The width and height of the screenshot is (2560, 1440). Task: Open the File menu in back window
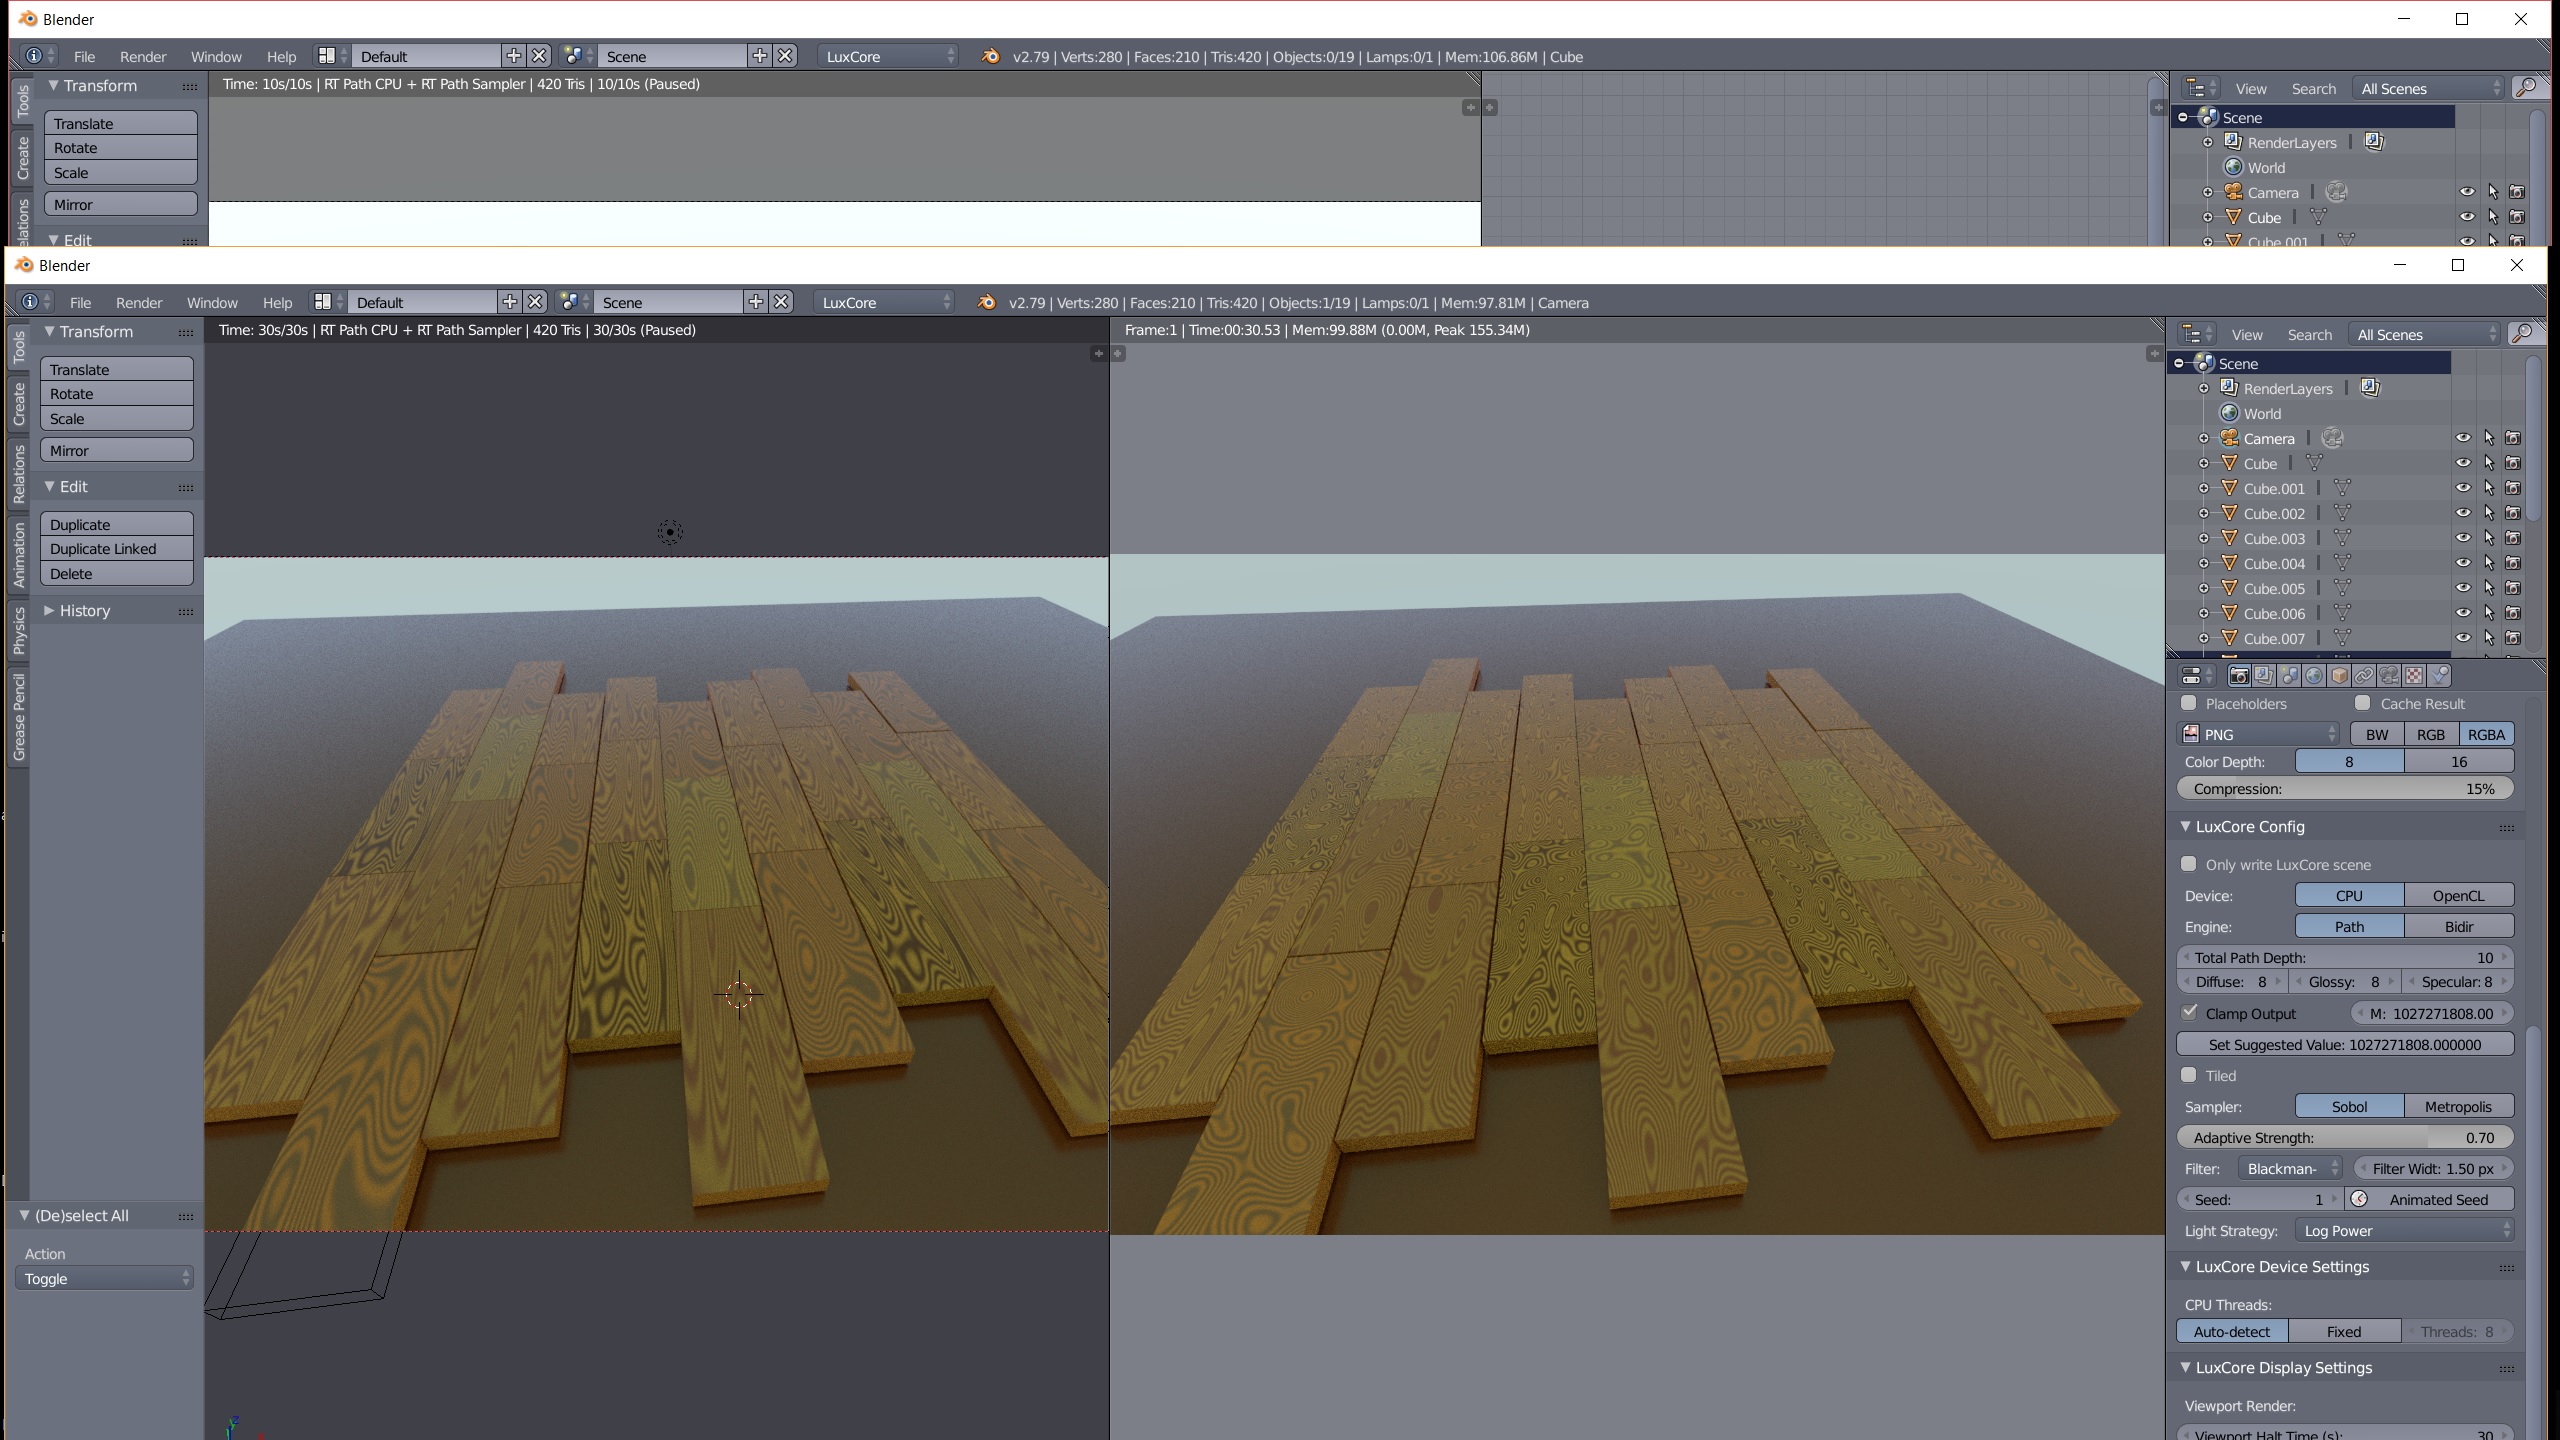click(84, 56)
